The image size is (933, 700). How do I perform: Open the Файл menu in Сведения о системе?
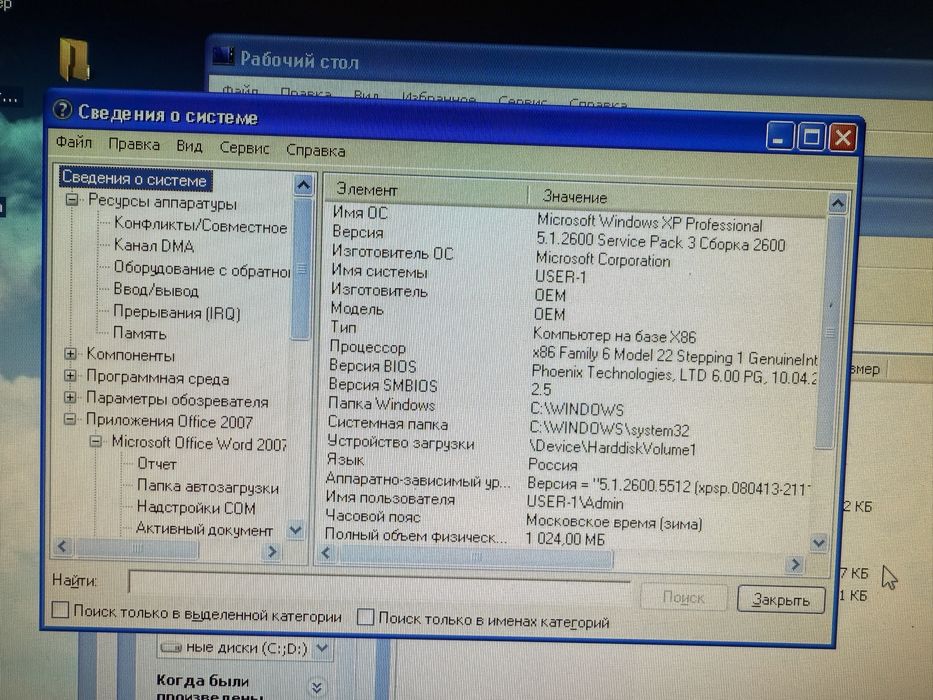[74, 142]
